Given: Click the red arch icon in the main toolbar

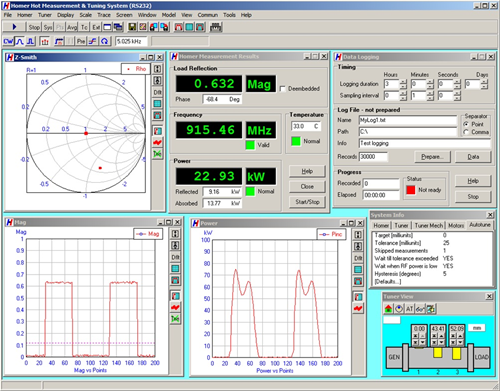Looking at the screenshot, I should (x=179, y=27).
